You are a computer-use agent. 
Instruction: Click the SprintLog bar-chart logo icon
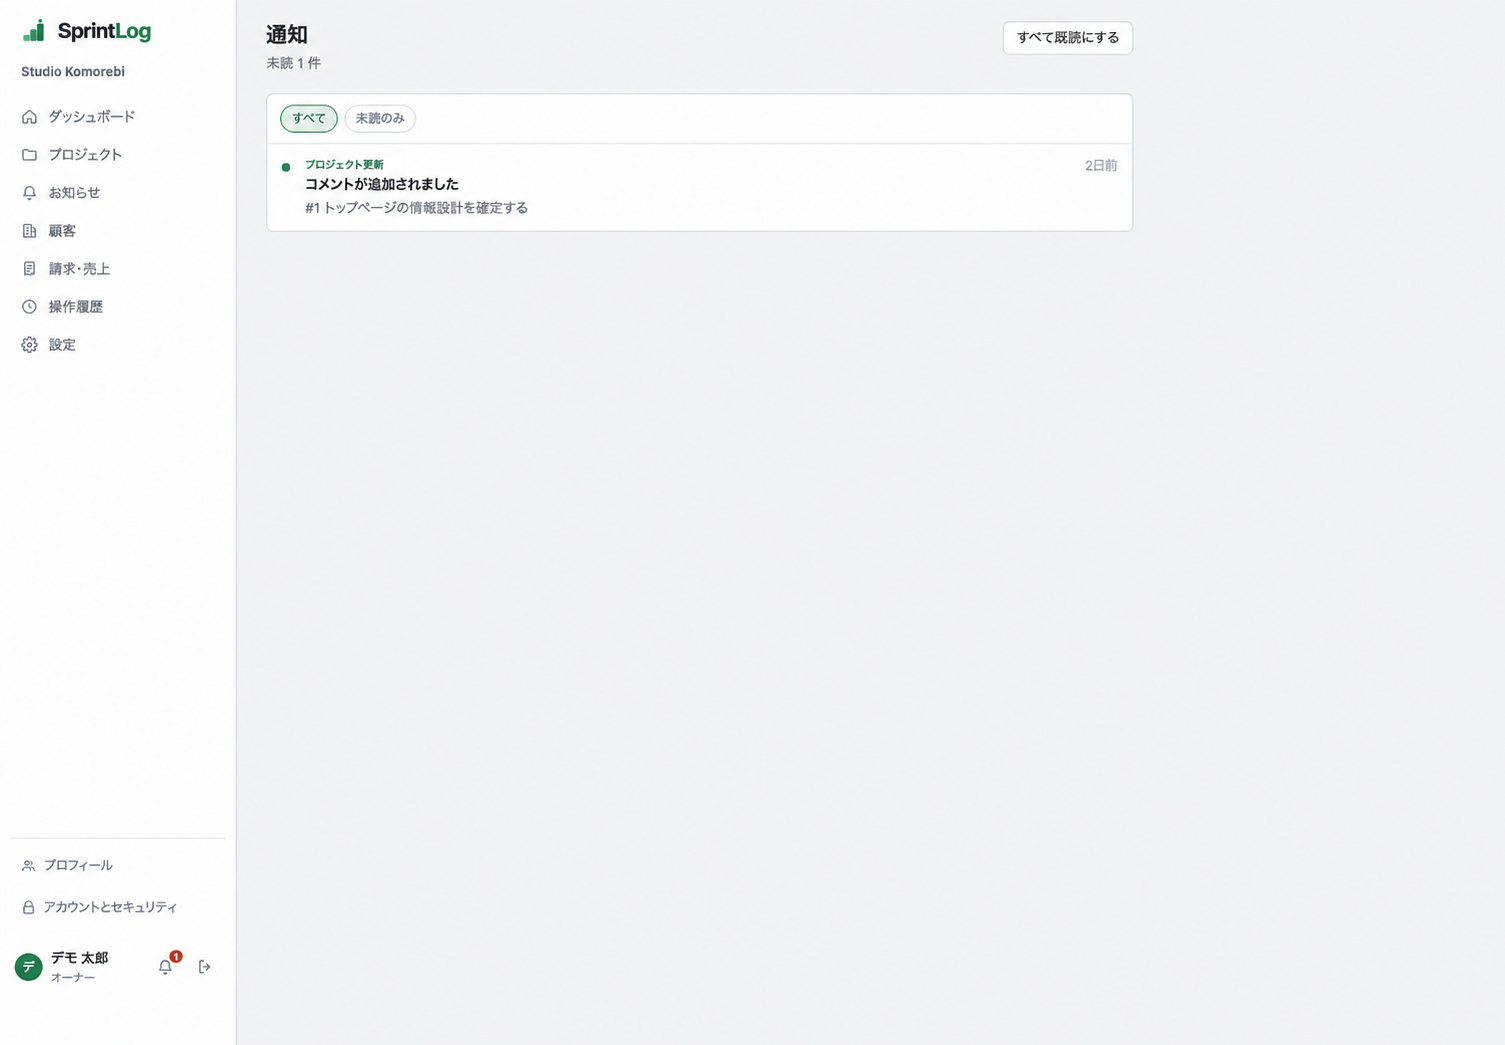pos(34,31)
